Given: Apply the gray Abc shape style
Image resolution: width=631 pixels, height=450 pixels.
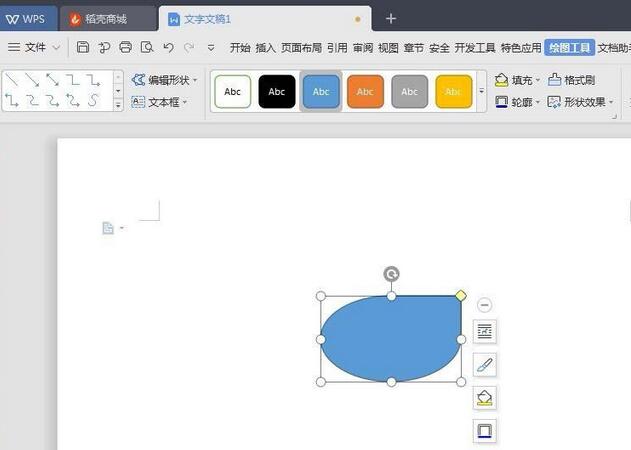Looking at the screenshot, I should pos(410,91).
